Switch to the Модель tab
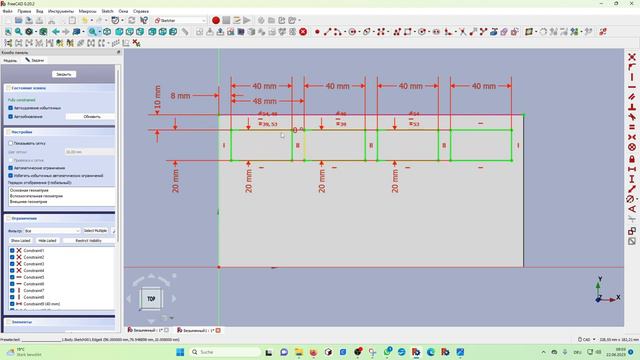 pyautogui.click(x=10, y=60)
